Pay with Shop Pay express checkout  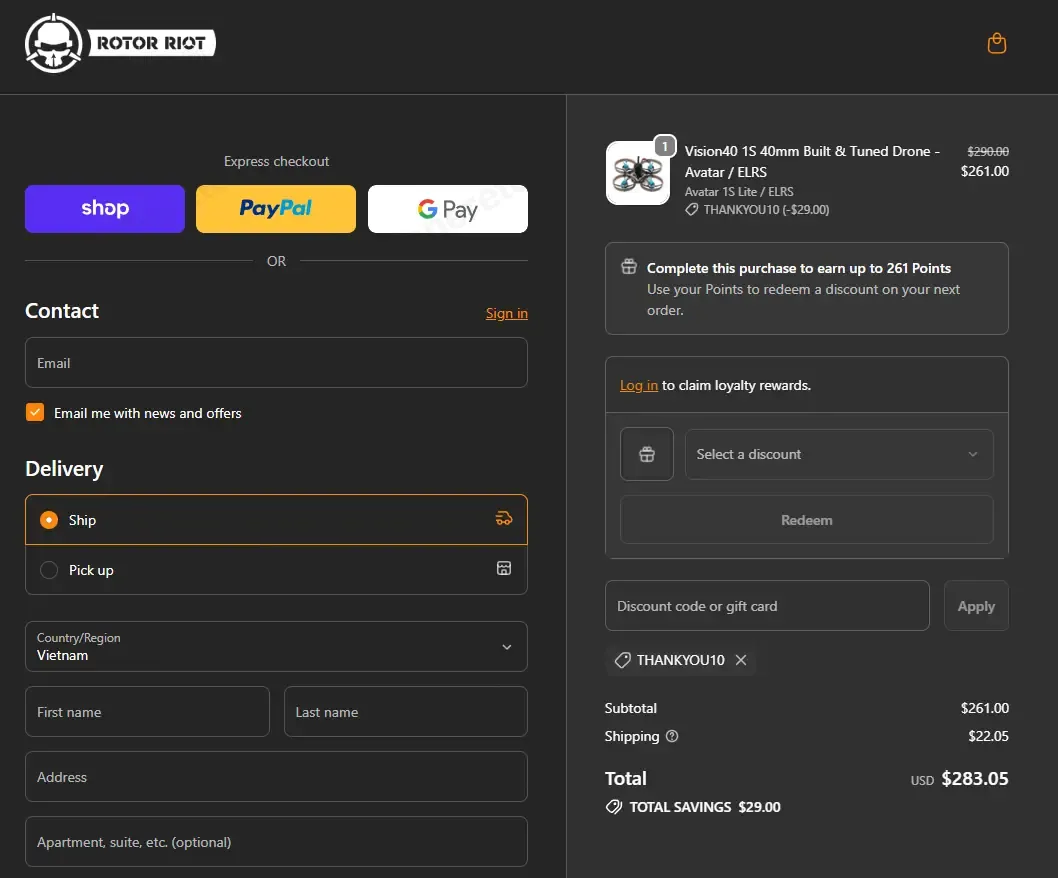pyautogui.click(x=105, y=209)
